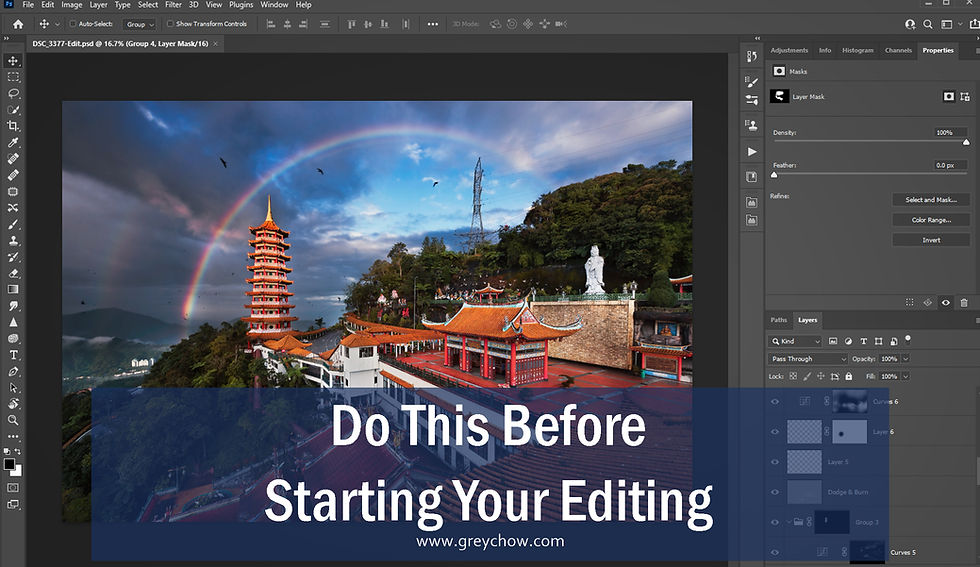Select the Eraser tool
980x567 pixels.
pos(12,273)
